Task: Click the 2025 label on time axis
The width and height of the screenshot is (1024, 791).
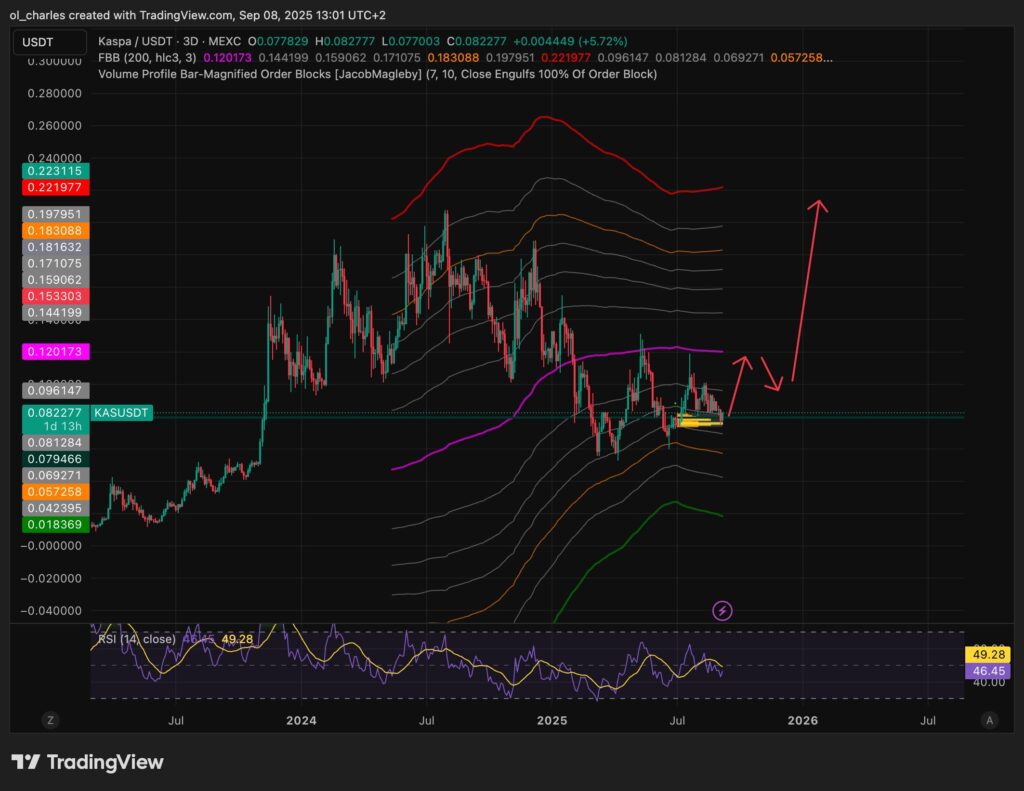Action: pos(551,720)
